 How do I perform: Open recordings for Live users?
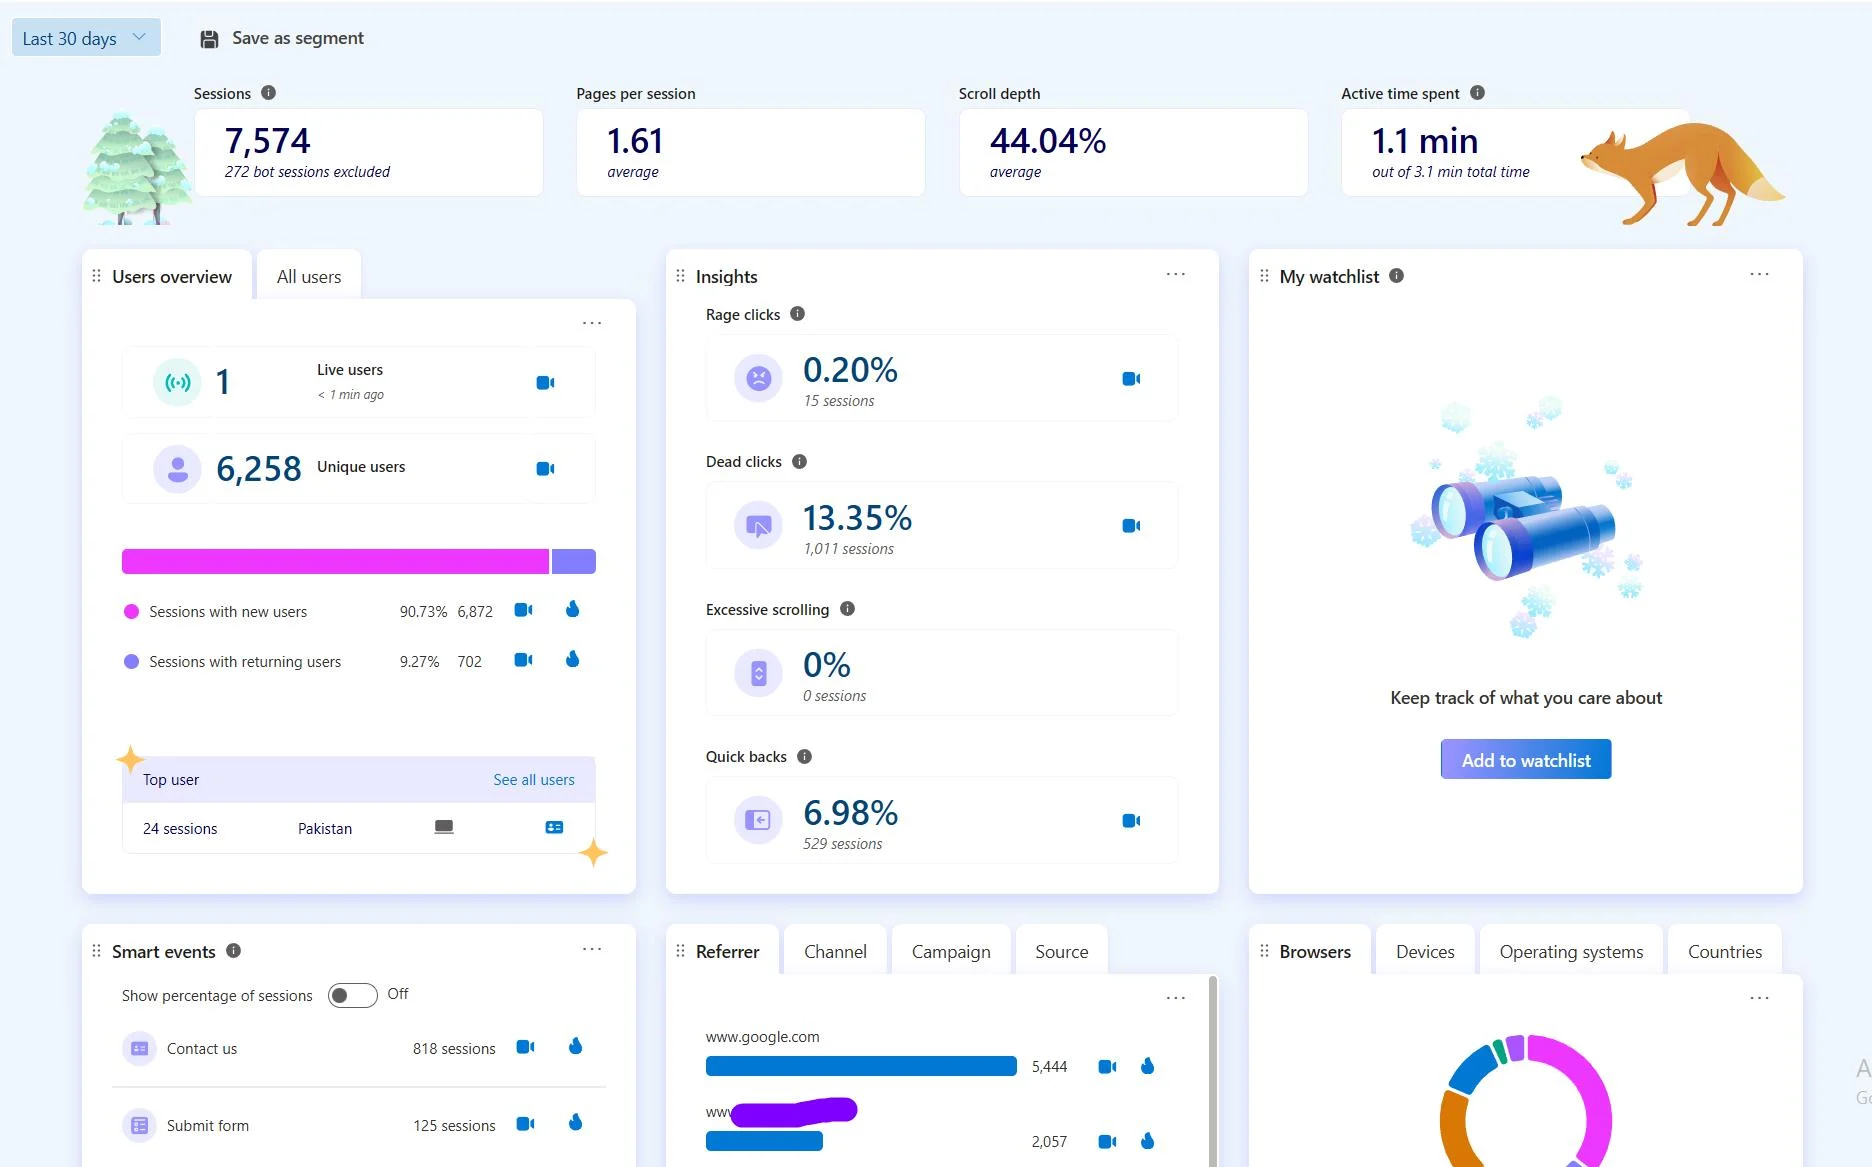545,383
